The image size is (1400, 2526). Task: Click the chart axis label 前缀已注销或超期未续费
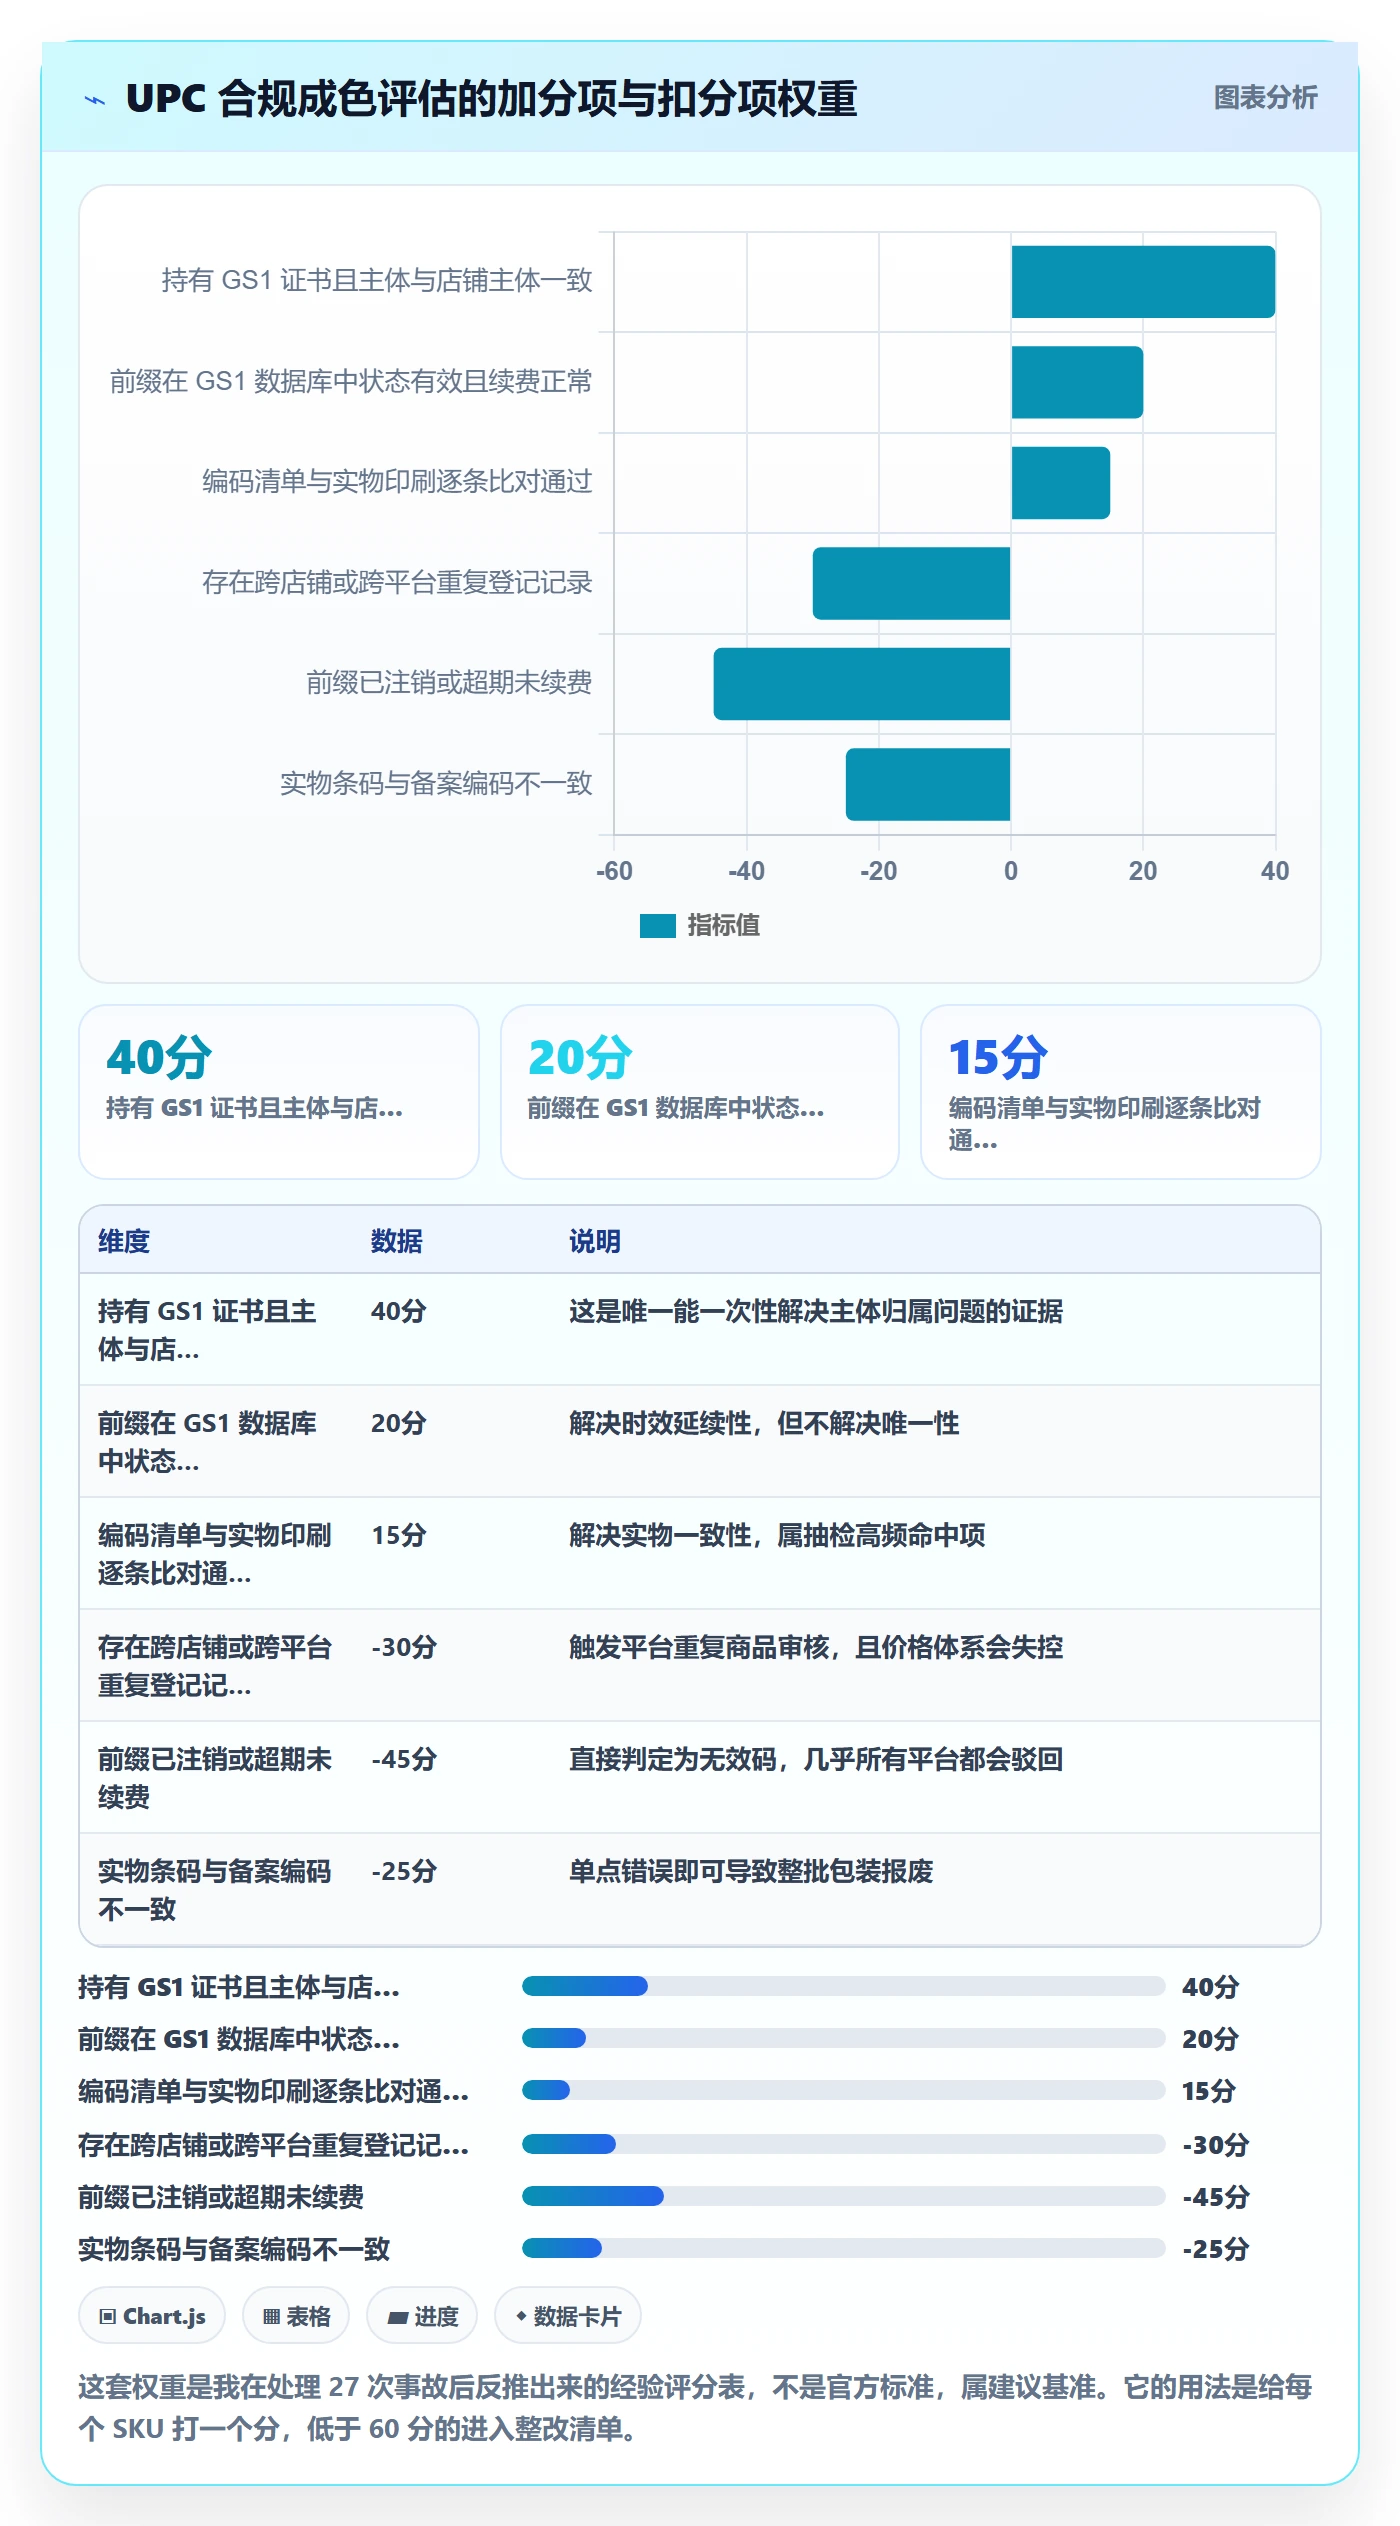click(x=449, y=683)
